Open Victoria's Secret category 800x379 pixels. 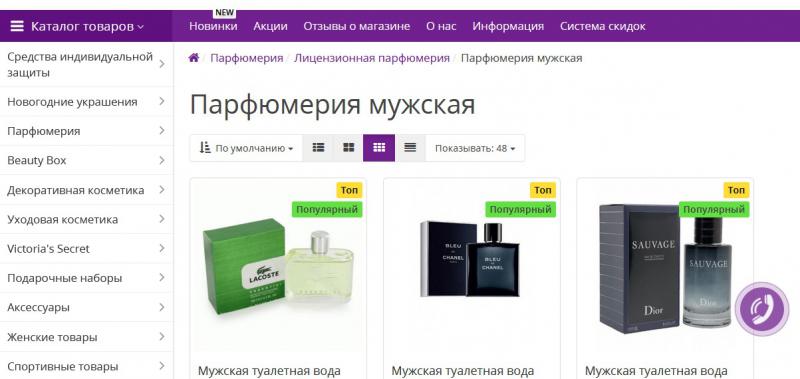(x=48, y=249)
